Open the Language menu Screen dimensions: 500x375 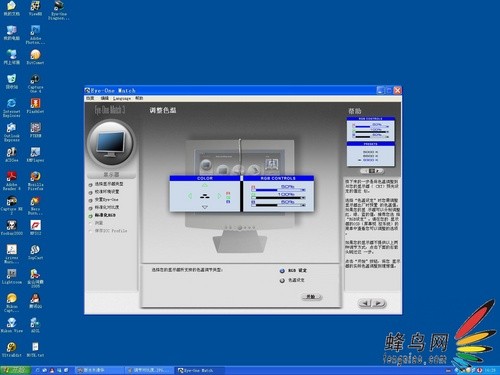click(122, 98)
